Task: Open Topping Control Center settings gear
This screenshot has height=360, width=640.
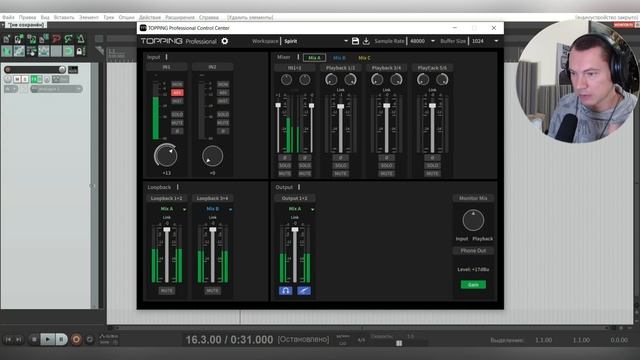Action: (x=224, y=41)
